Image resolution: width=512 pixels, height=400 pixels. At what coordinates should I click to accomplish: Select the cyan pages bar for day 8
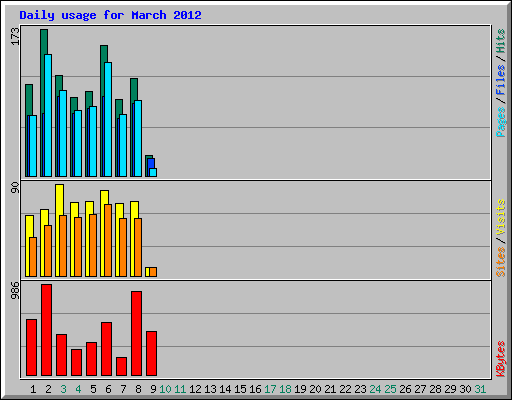tap(138, 138)
